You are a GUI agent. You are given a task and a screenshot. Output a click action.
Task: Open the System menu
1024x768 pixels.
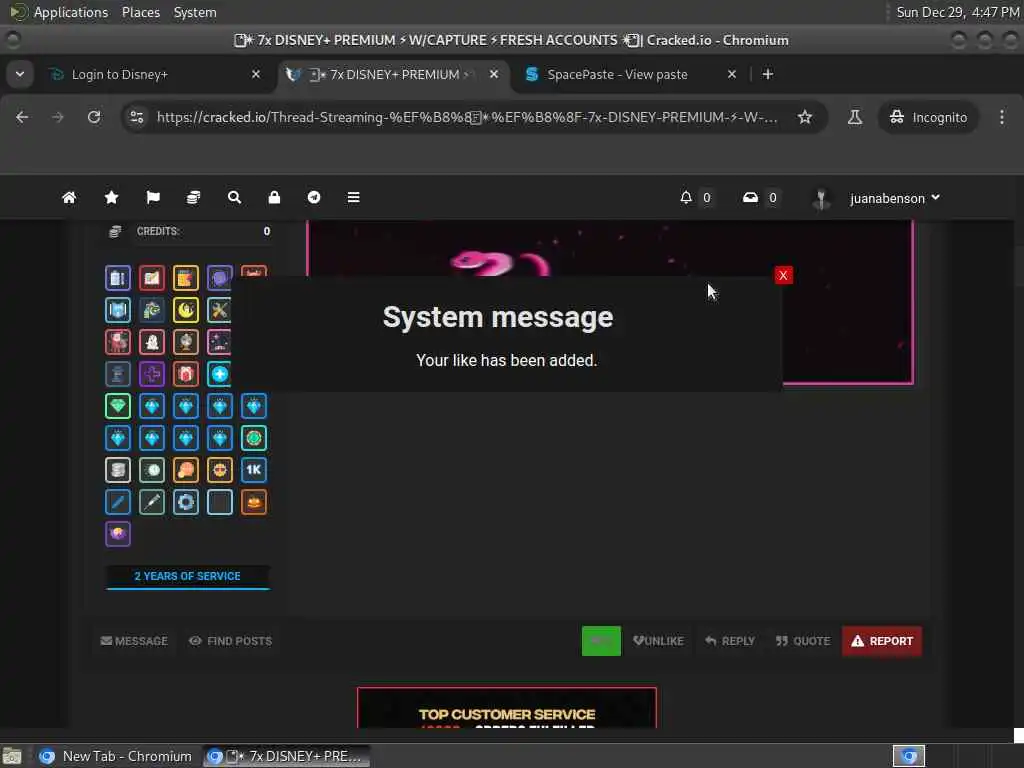[x=195, y=12]
